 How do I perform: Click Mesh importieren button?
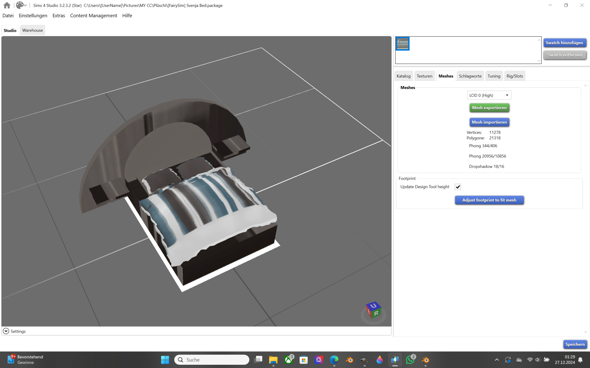pos(489,122)
